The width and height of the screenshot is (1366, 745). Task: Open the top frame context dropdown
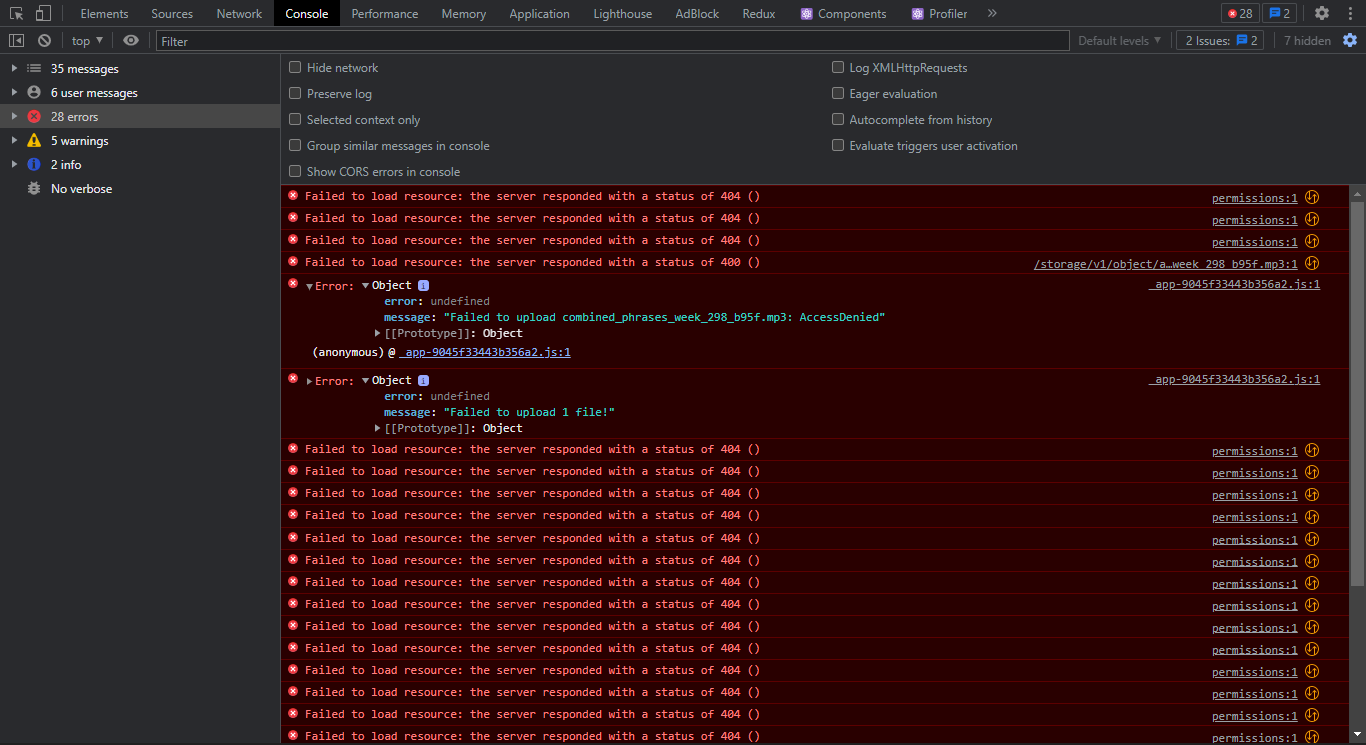pyautogui.click(x=86, y=40)
